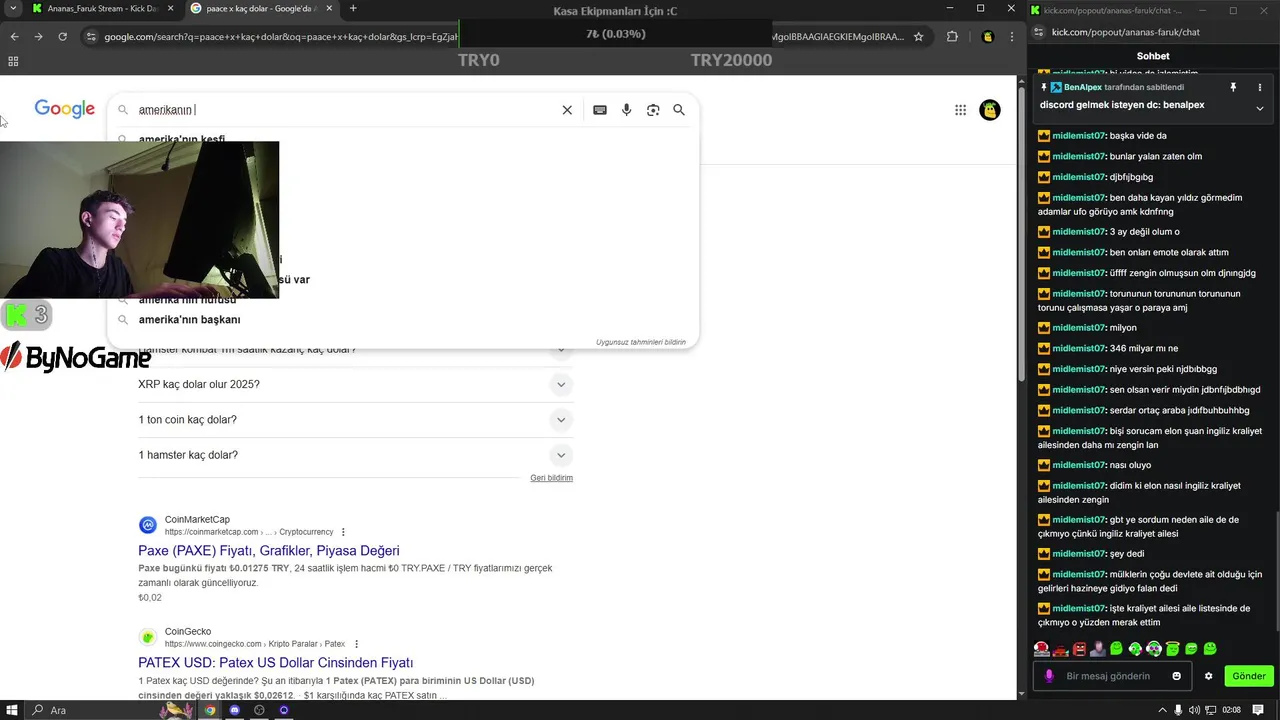Open the CoinMarketCap result's three-dot options

pos(343,532)
